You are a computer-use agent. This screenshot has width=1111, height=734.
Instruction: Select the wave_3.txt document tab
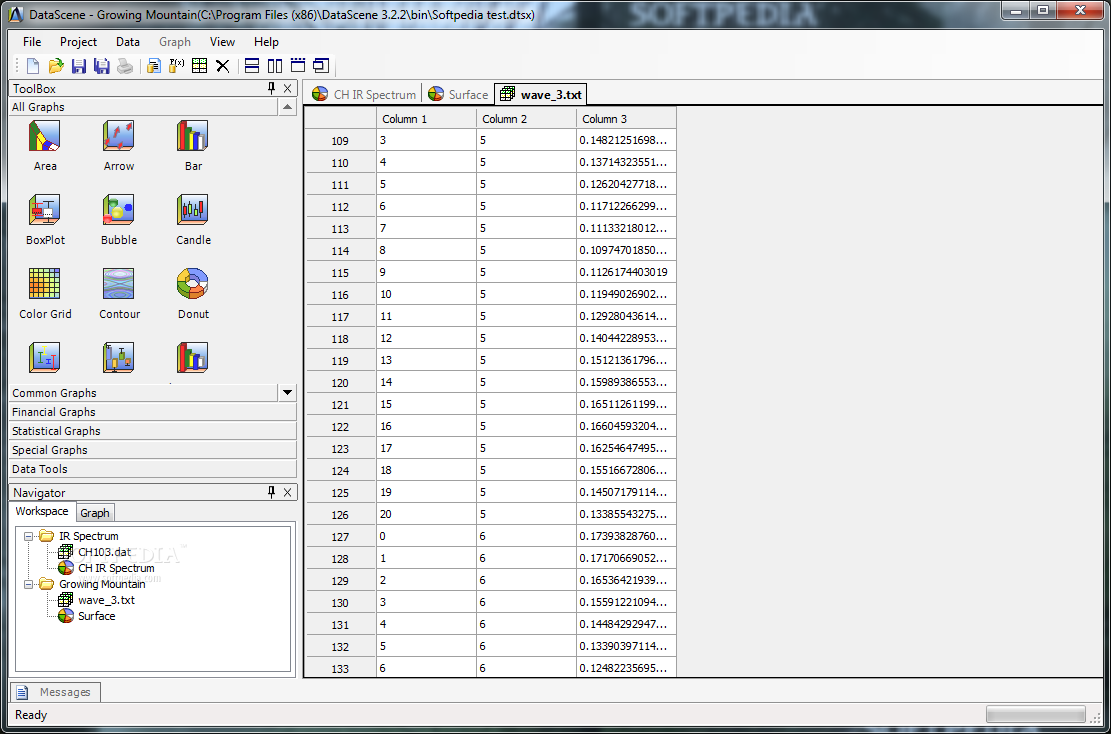click(541, 94)
